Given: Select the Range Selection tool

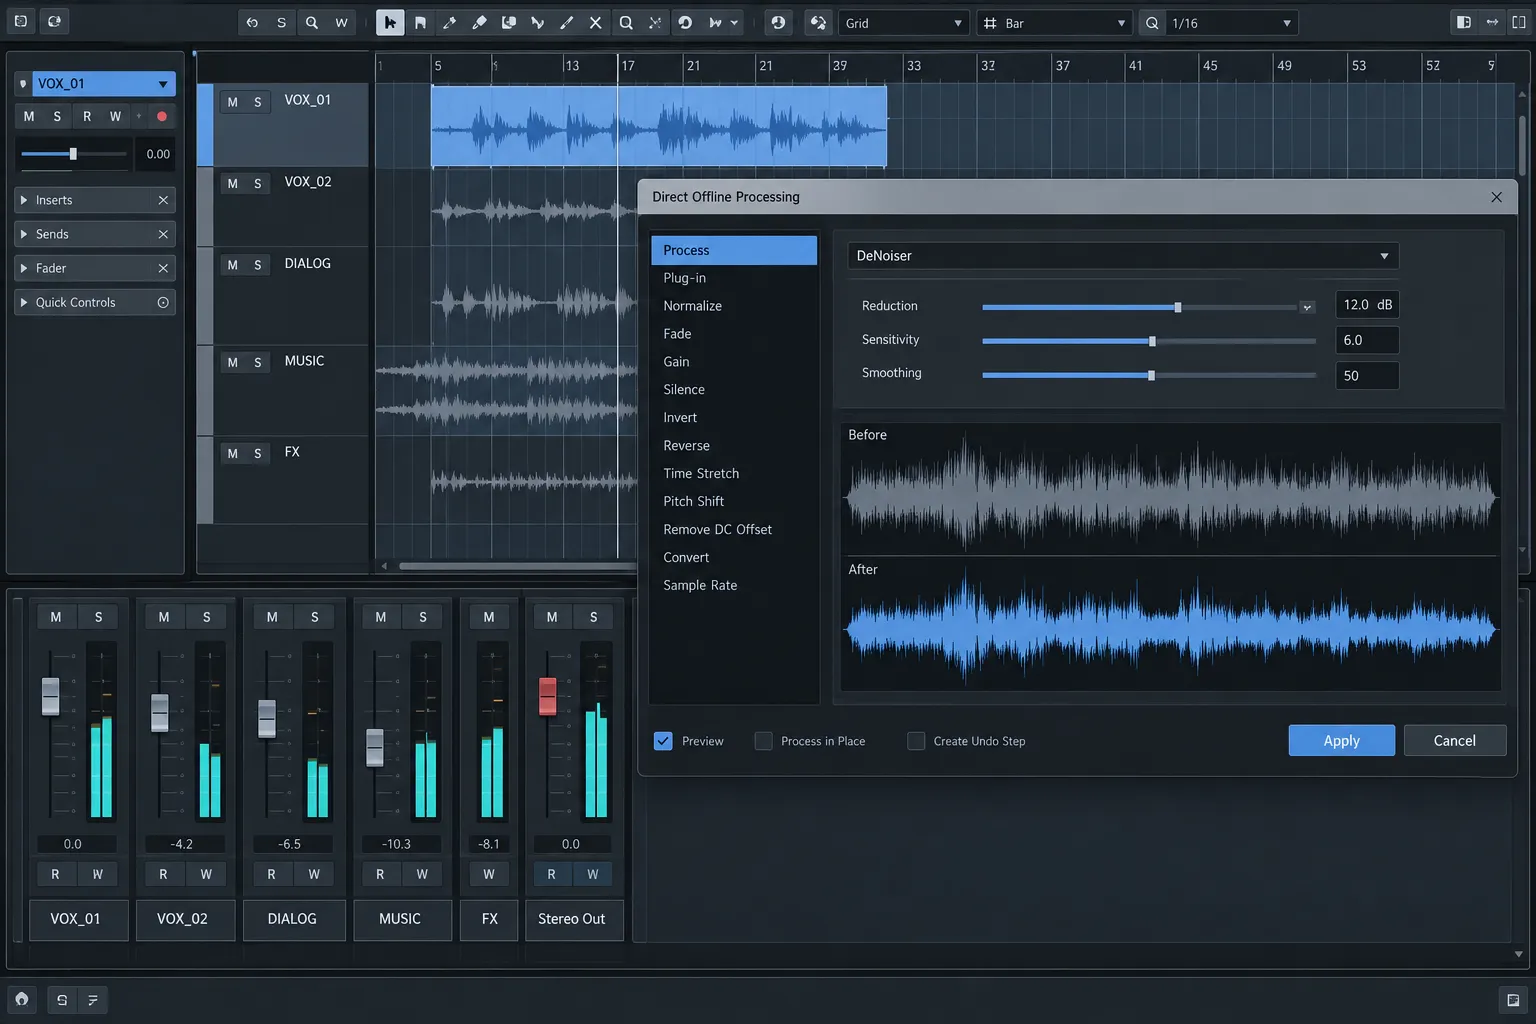Looking at the screenshot, I should (x=420, y=22).
